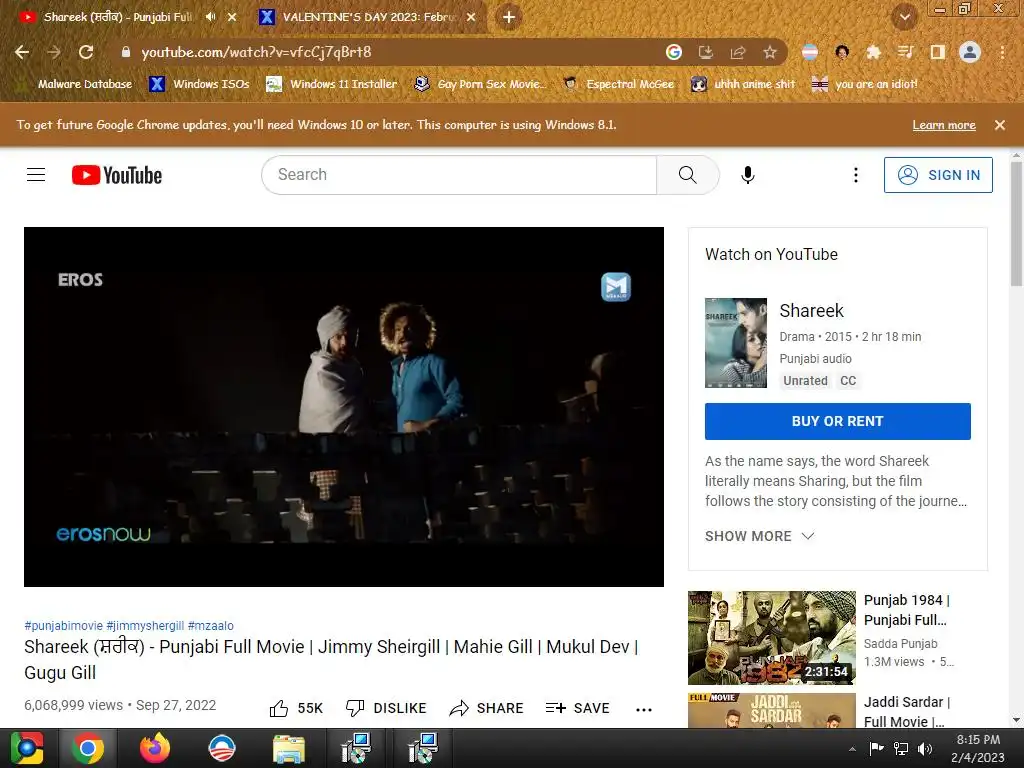Open Punjab 1984 Punjabi Full video title
The height and width of the screenshot is (768, 1024).
click(906, 610)
